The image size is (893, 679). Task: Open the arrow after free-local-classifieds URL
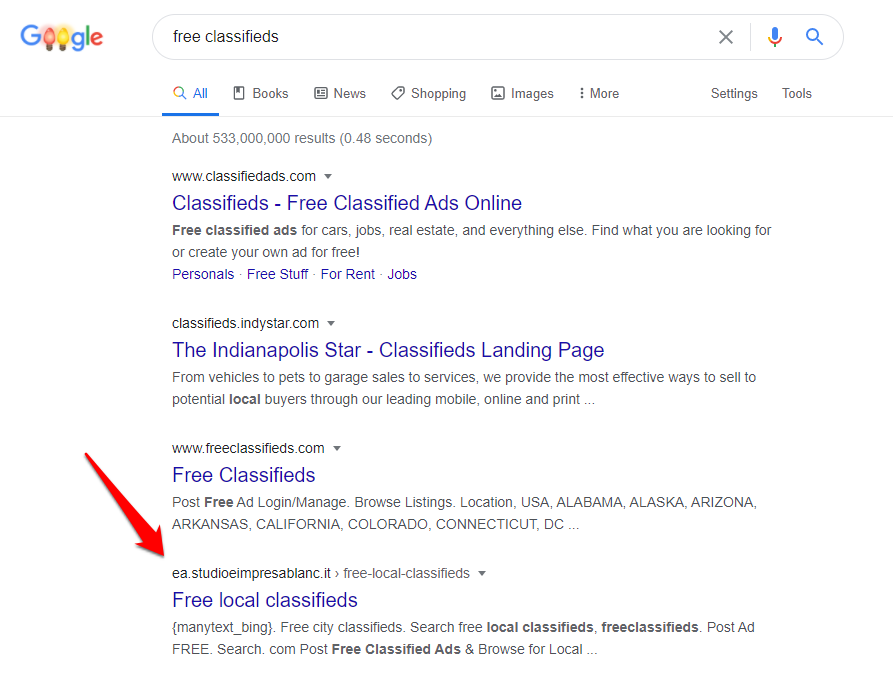[x=482, y=574]
